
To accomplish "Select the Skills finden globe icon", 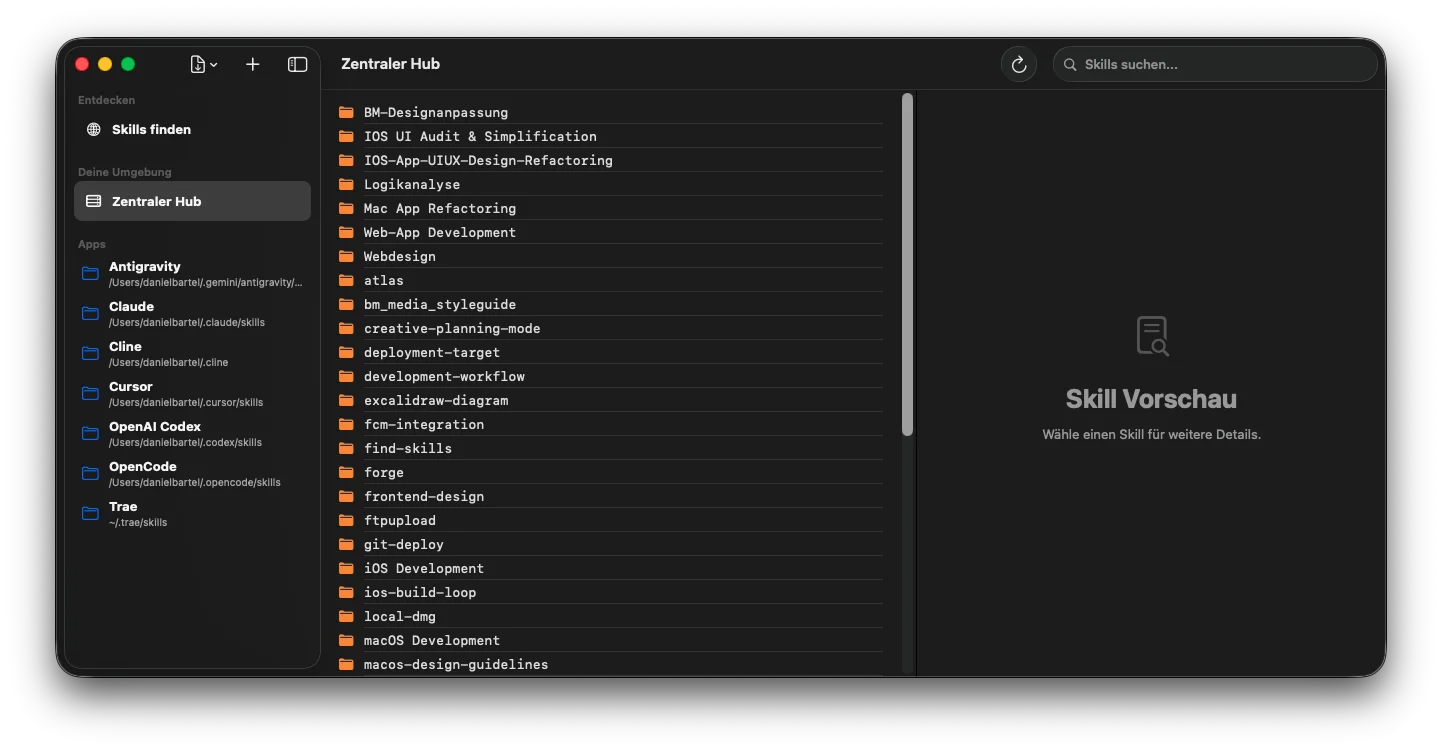I will click(92, 129).
